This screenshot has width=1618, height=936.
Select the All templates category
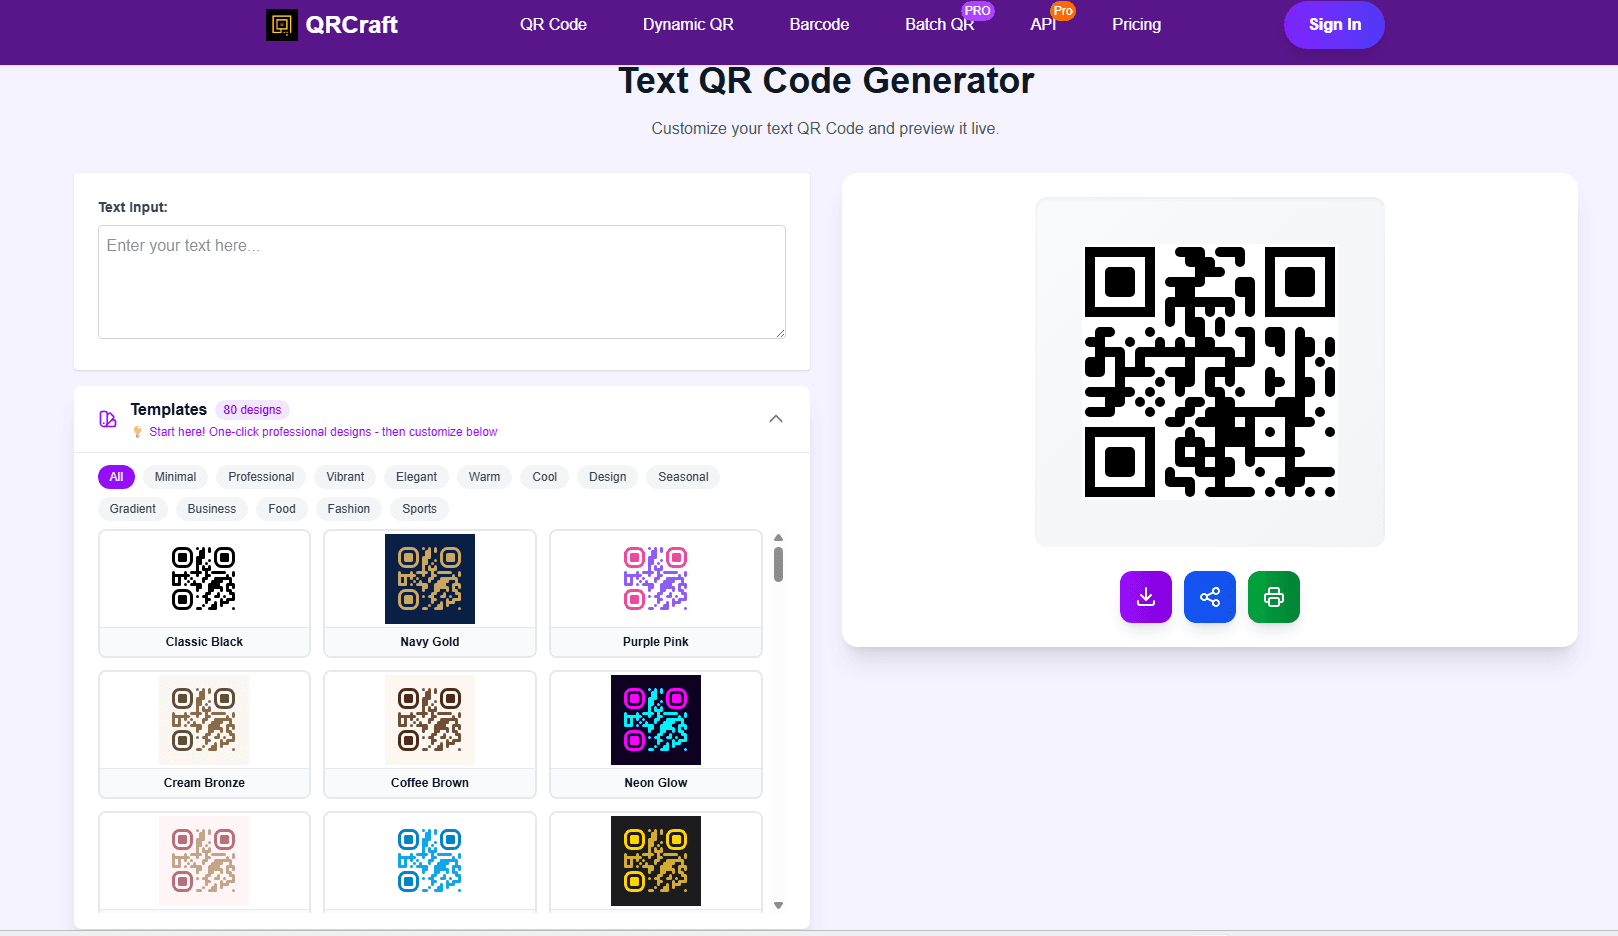[x=116, y=477]
